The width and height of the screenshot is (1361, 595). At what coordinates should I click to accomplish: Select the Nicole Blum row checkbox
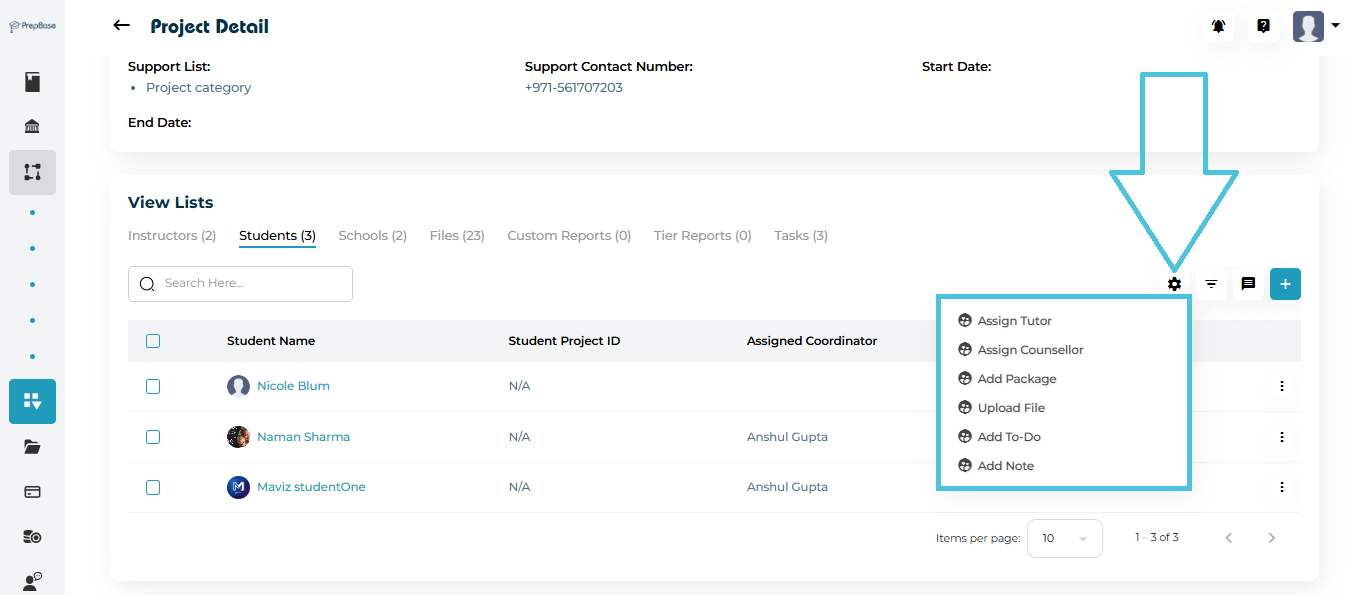click(153, 386)
